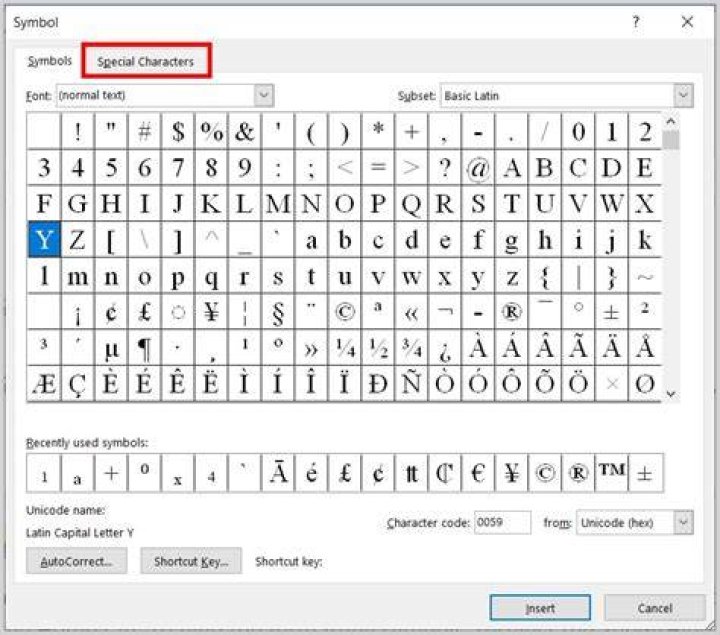Switch to the Special Characters tab
Viewport: 720px width, 635px height.
(146, 62)
